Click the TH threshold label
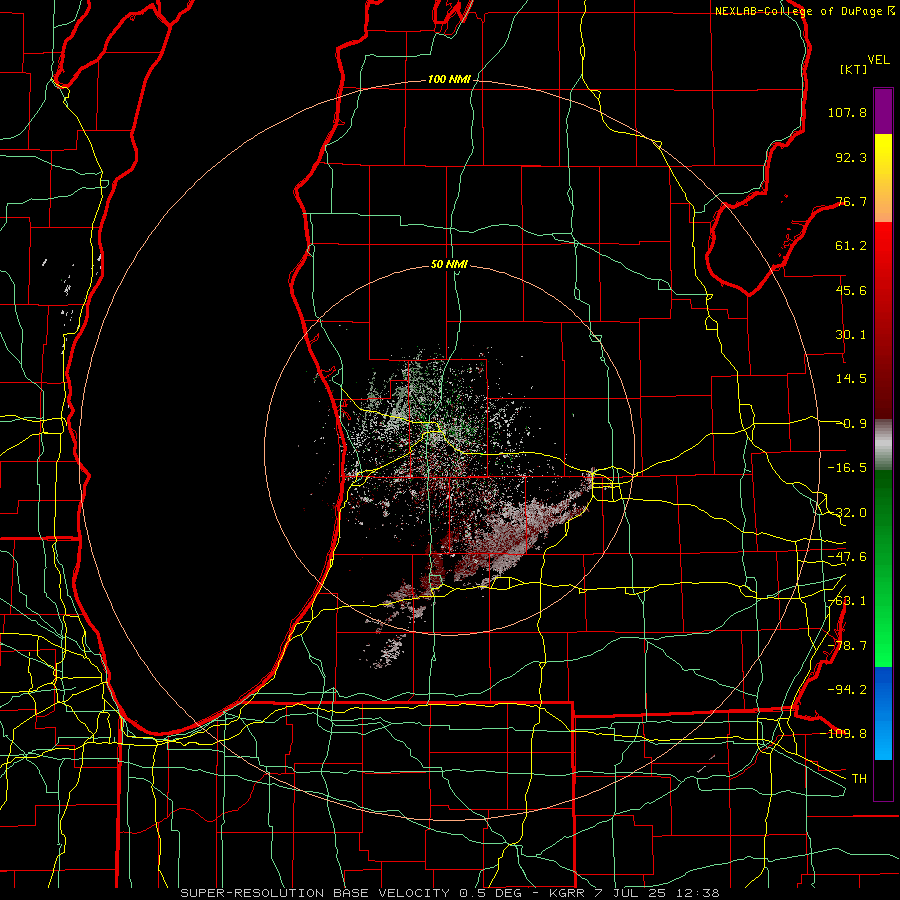Screen dimensions: 900x900 (859, 778)
